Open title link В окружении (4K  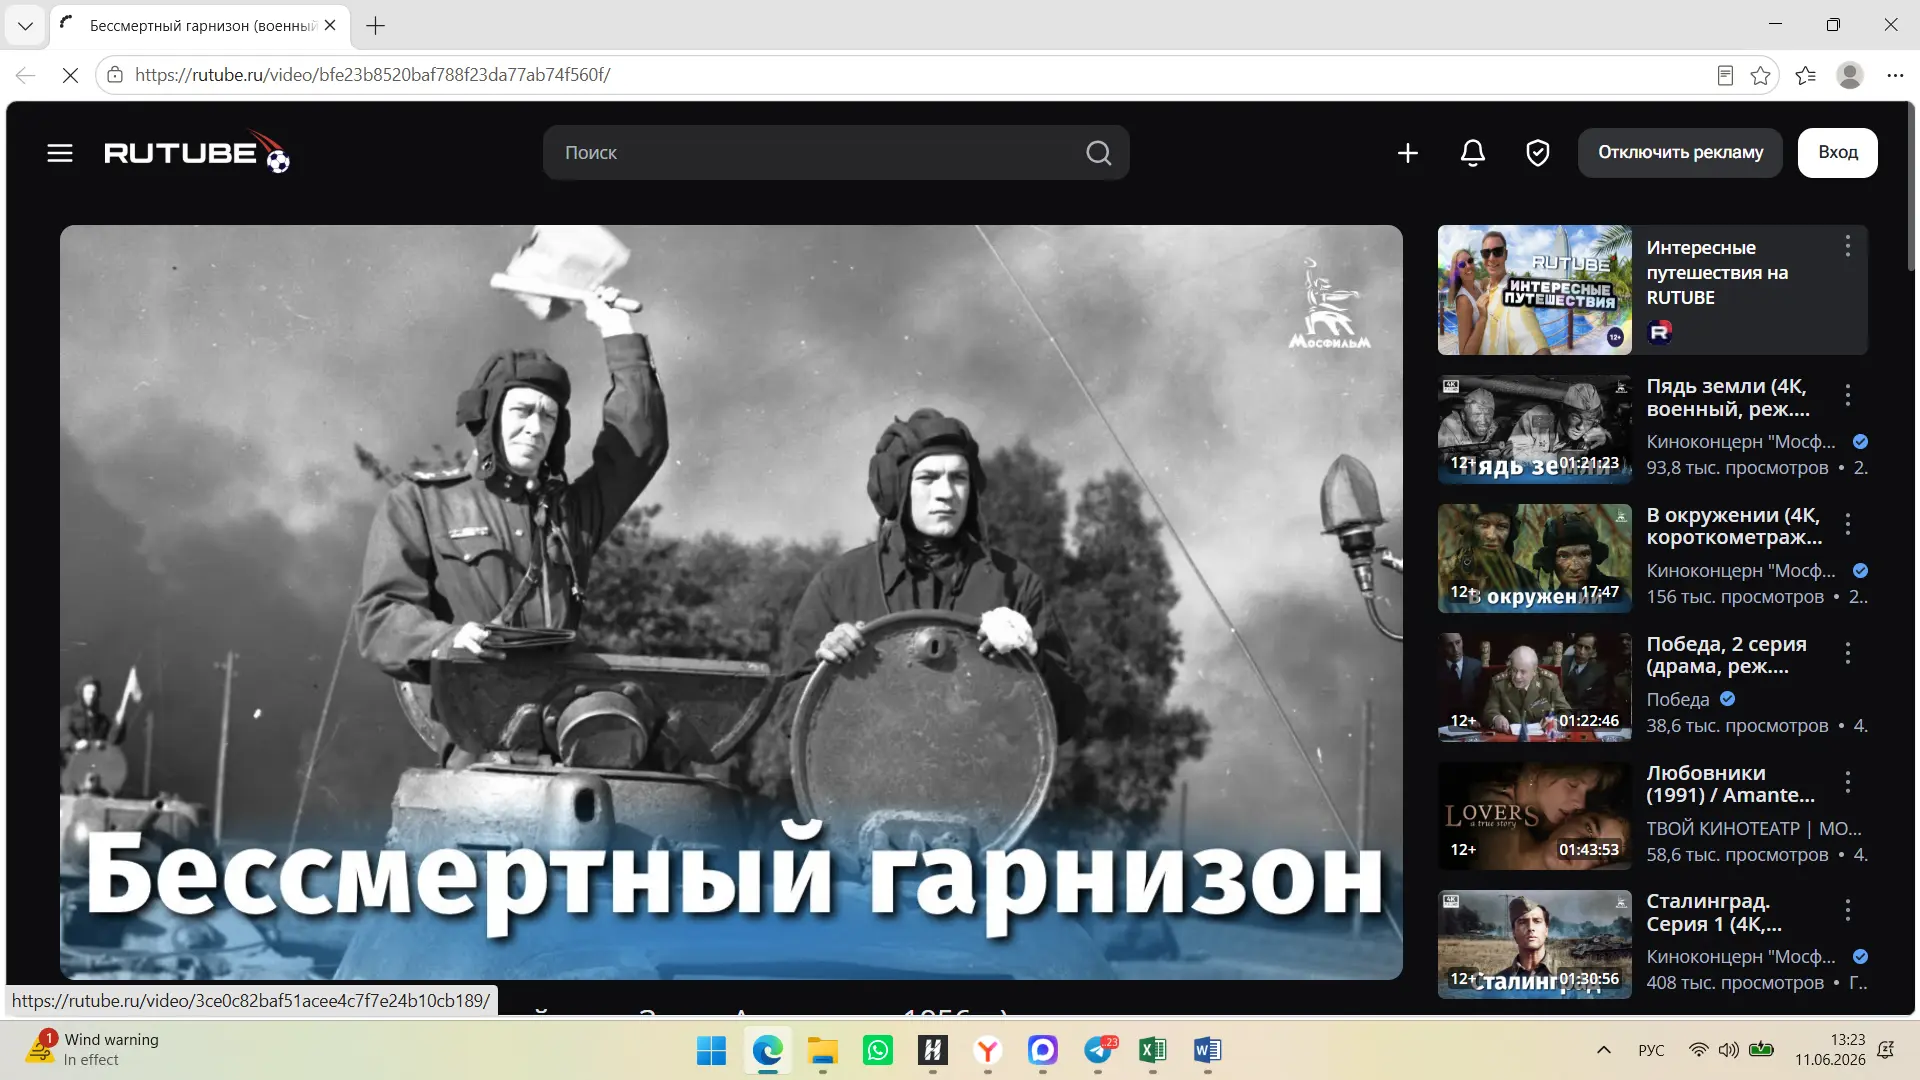click(x=1734, y=526)
